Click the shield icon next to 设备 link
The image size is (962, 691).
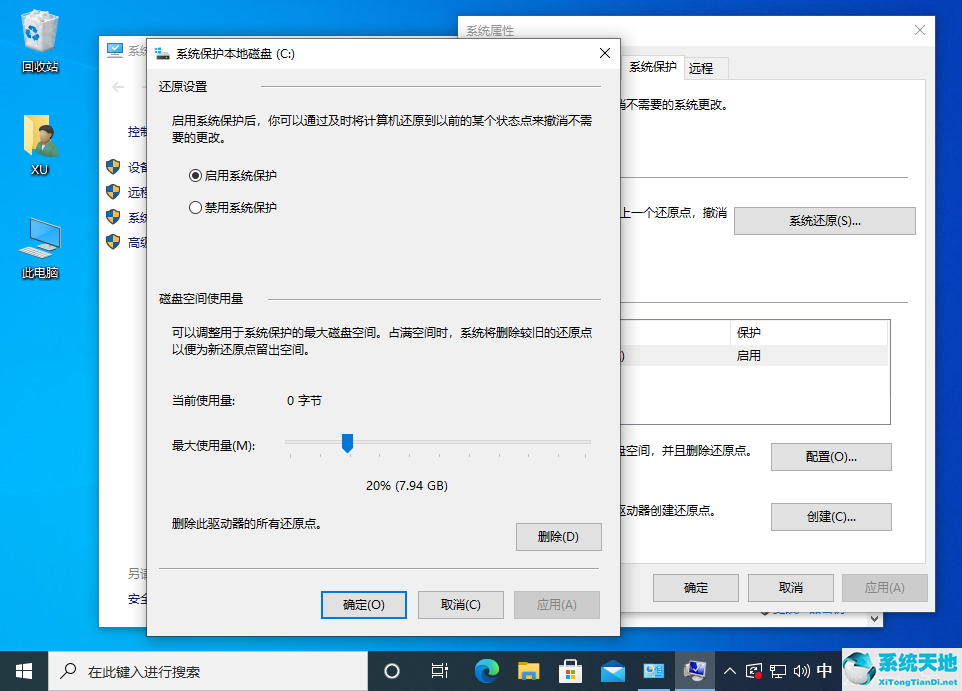(x=113, y=166)
